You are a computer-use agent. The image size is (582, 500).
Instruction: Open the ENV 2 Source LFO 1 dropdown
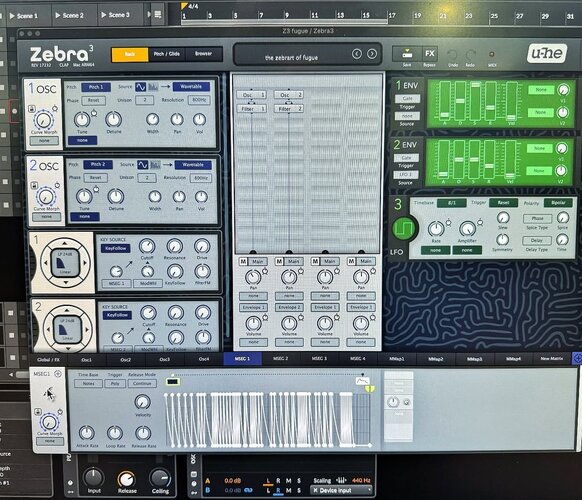[x=406, y=174]
